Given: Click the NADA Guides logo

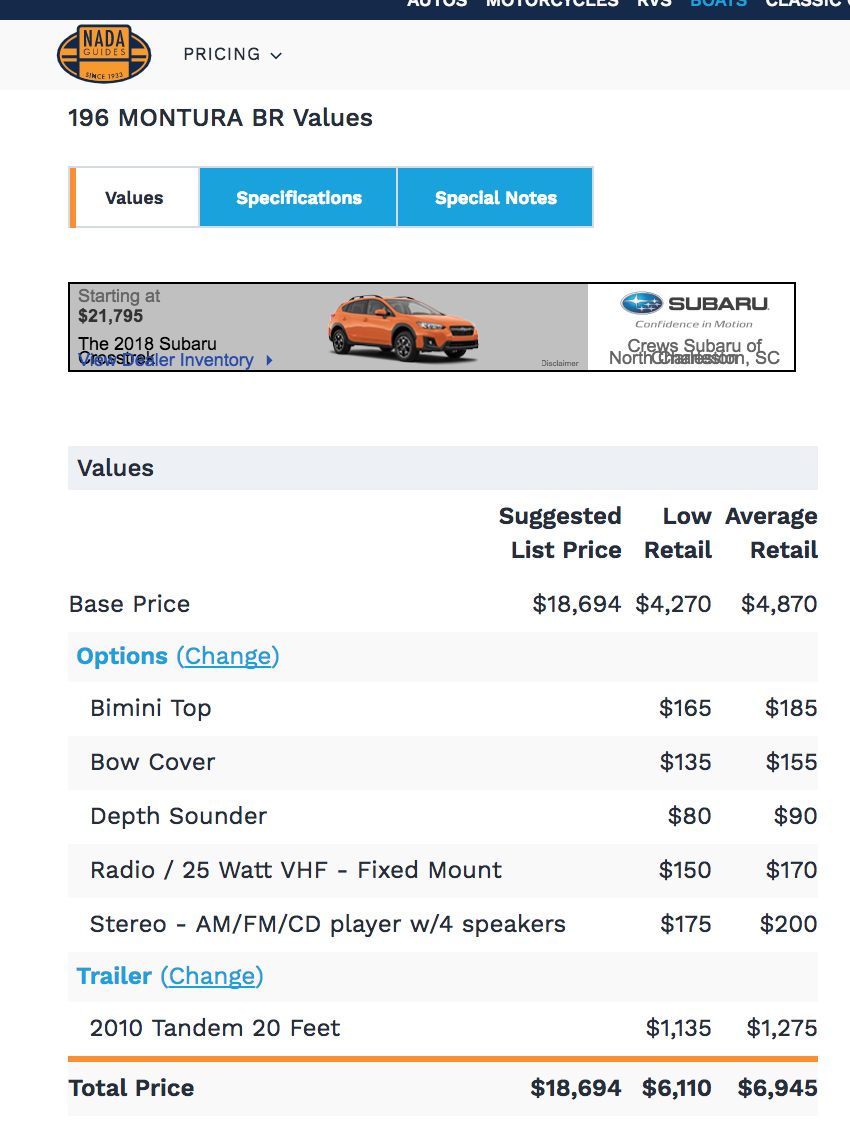Looking at the screenshot, I should [104, 54].
